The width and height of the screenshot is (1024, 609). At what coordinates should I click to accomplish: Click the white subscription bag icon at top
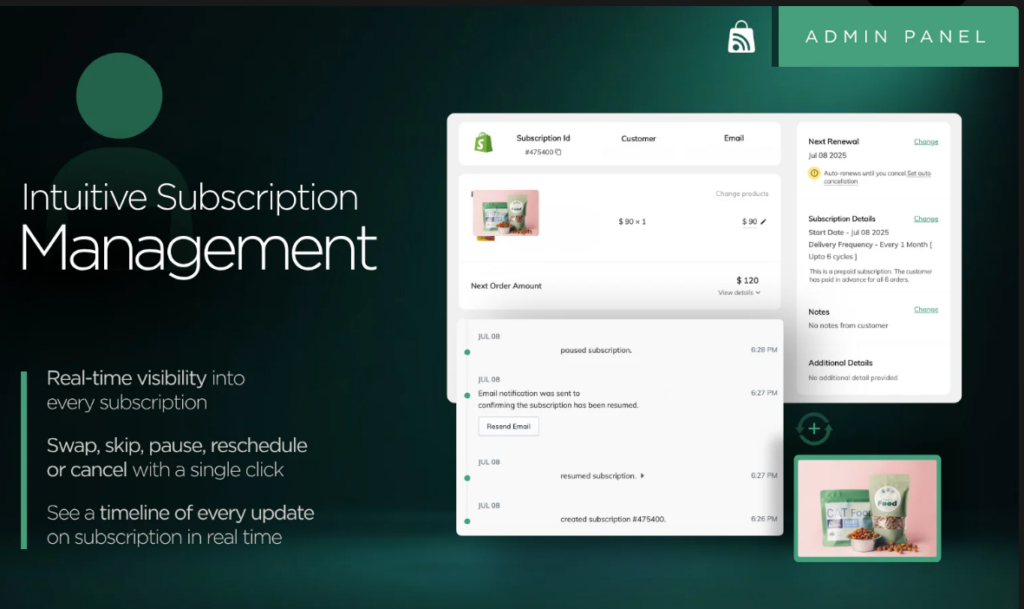[741, 37]
